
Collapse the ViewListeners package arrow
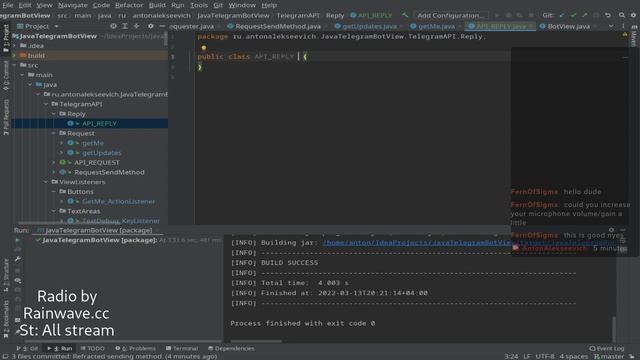46,182
